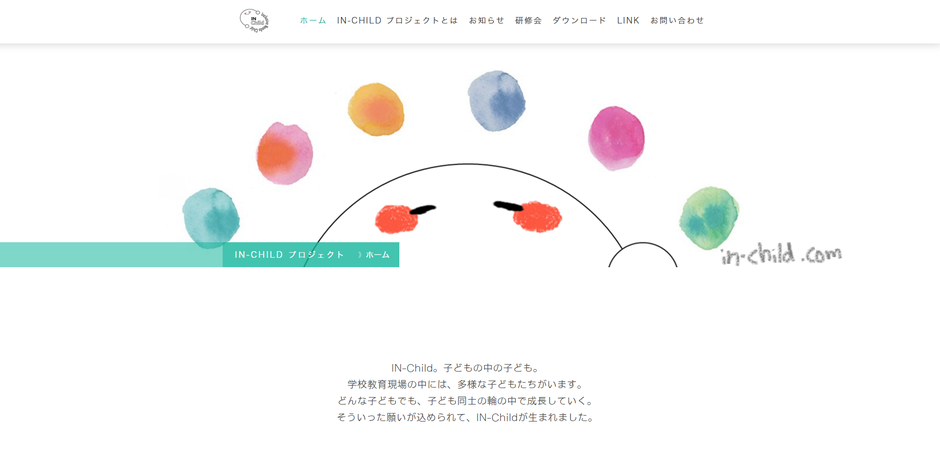Viewport: 940px width, 457px height.
Task: Click IN-CHILD プロジェクト breadcrumb link
Action: tap(289, 254)
